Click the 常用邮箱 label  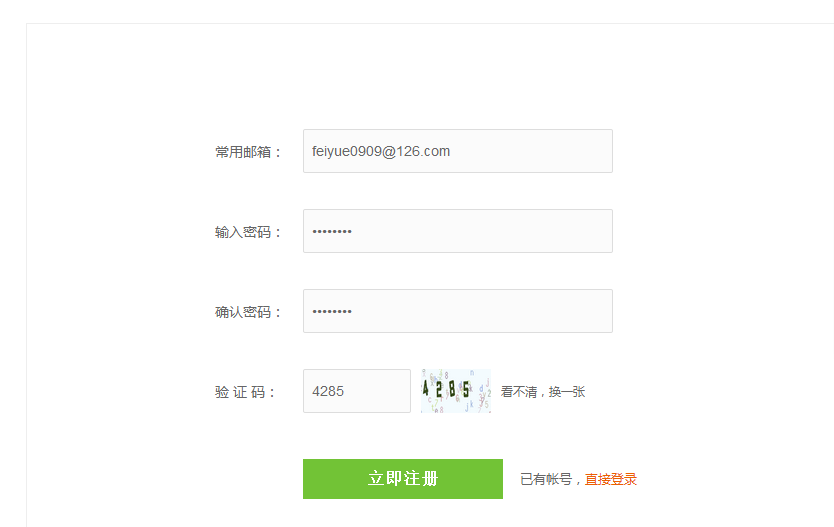(248, 152)
